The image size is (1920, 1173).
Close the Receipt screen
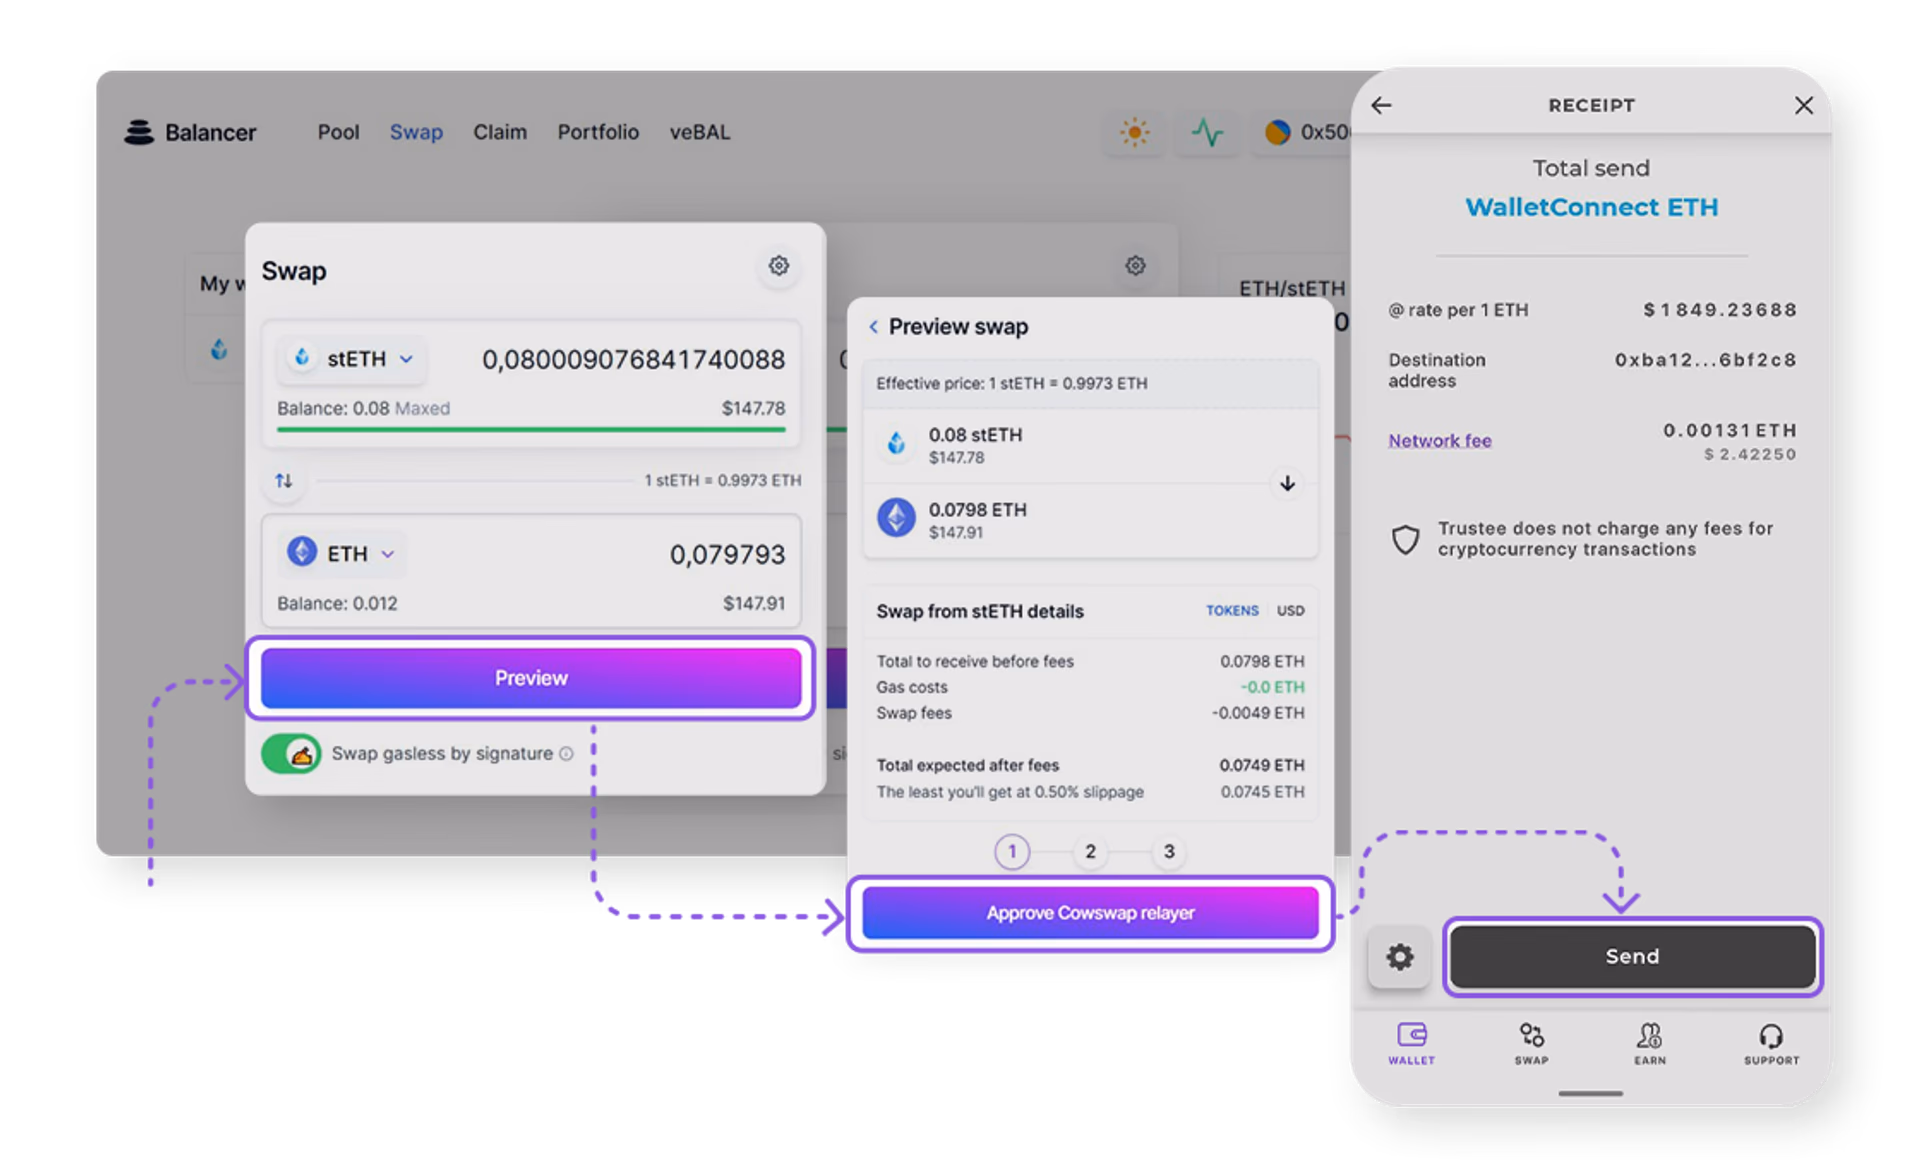coord(1803,105)
